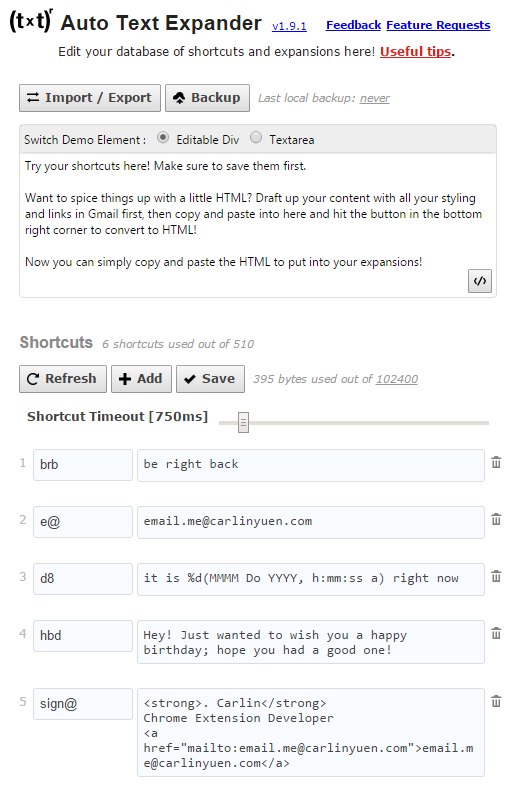
Task: Click the Auto Text Expander logo
Action: coord(31,21)
